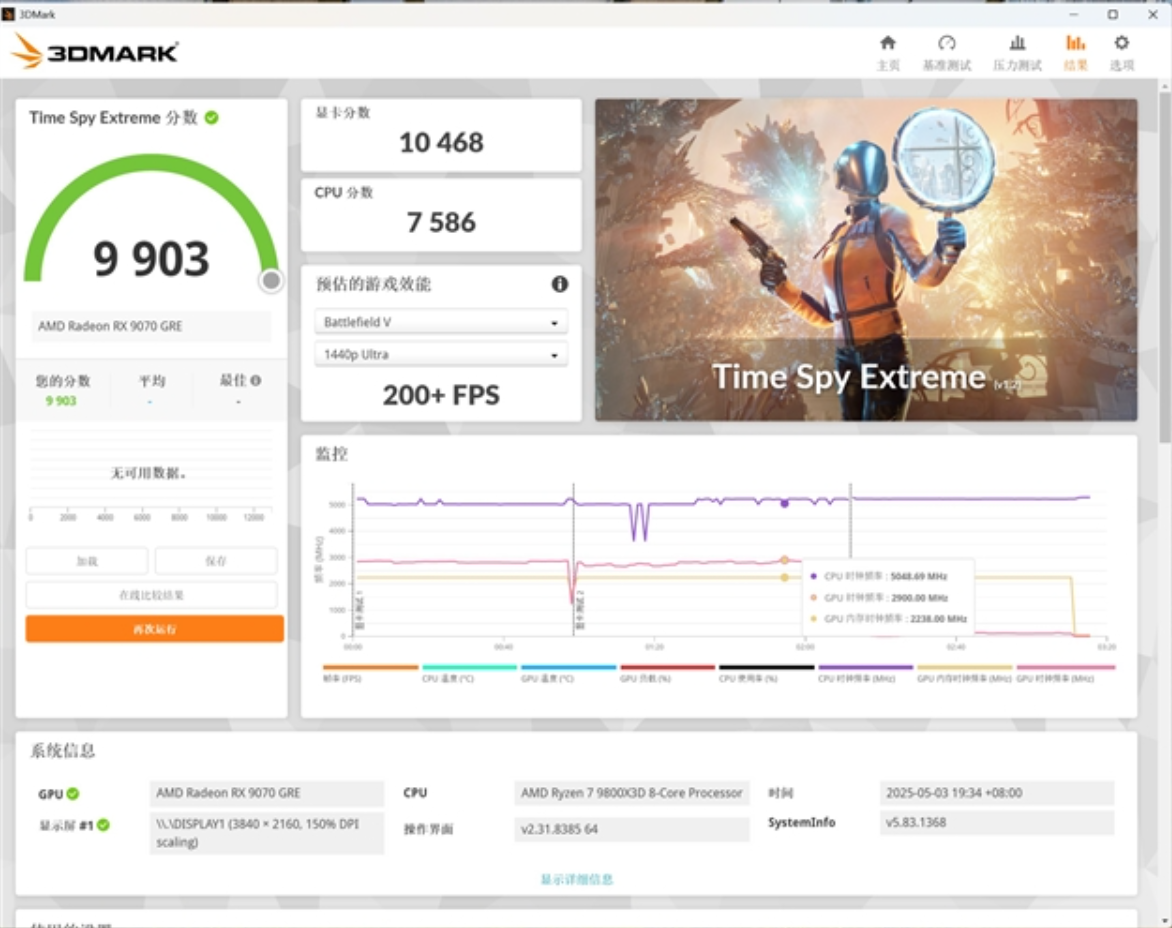Click the green check beside Time Spy Extreme 分数

coord(212,117)
